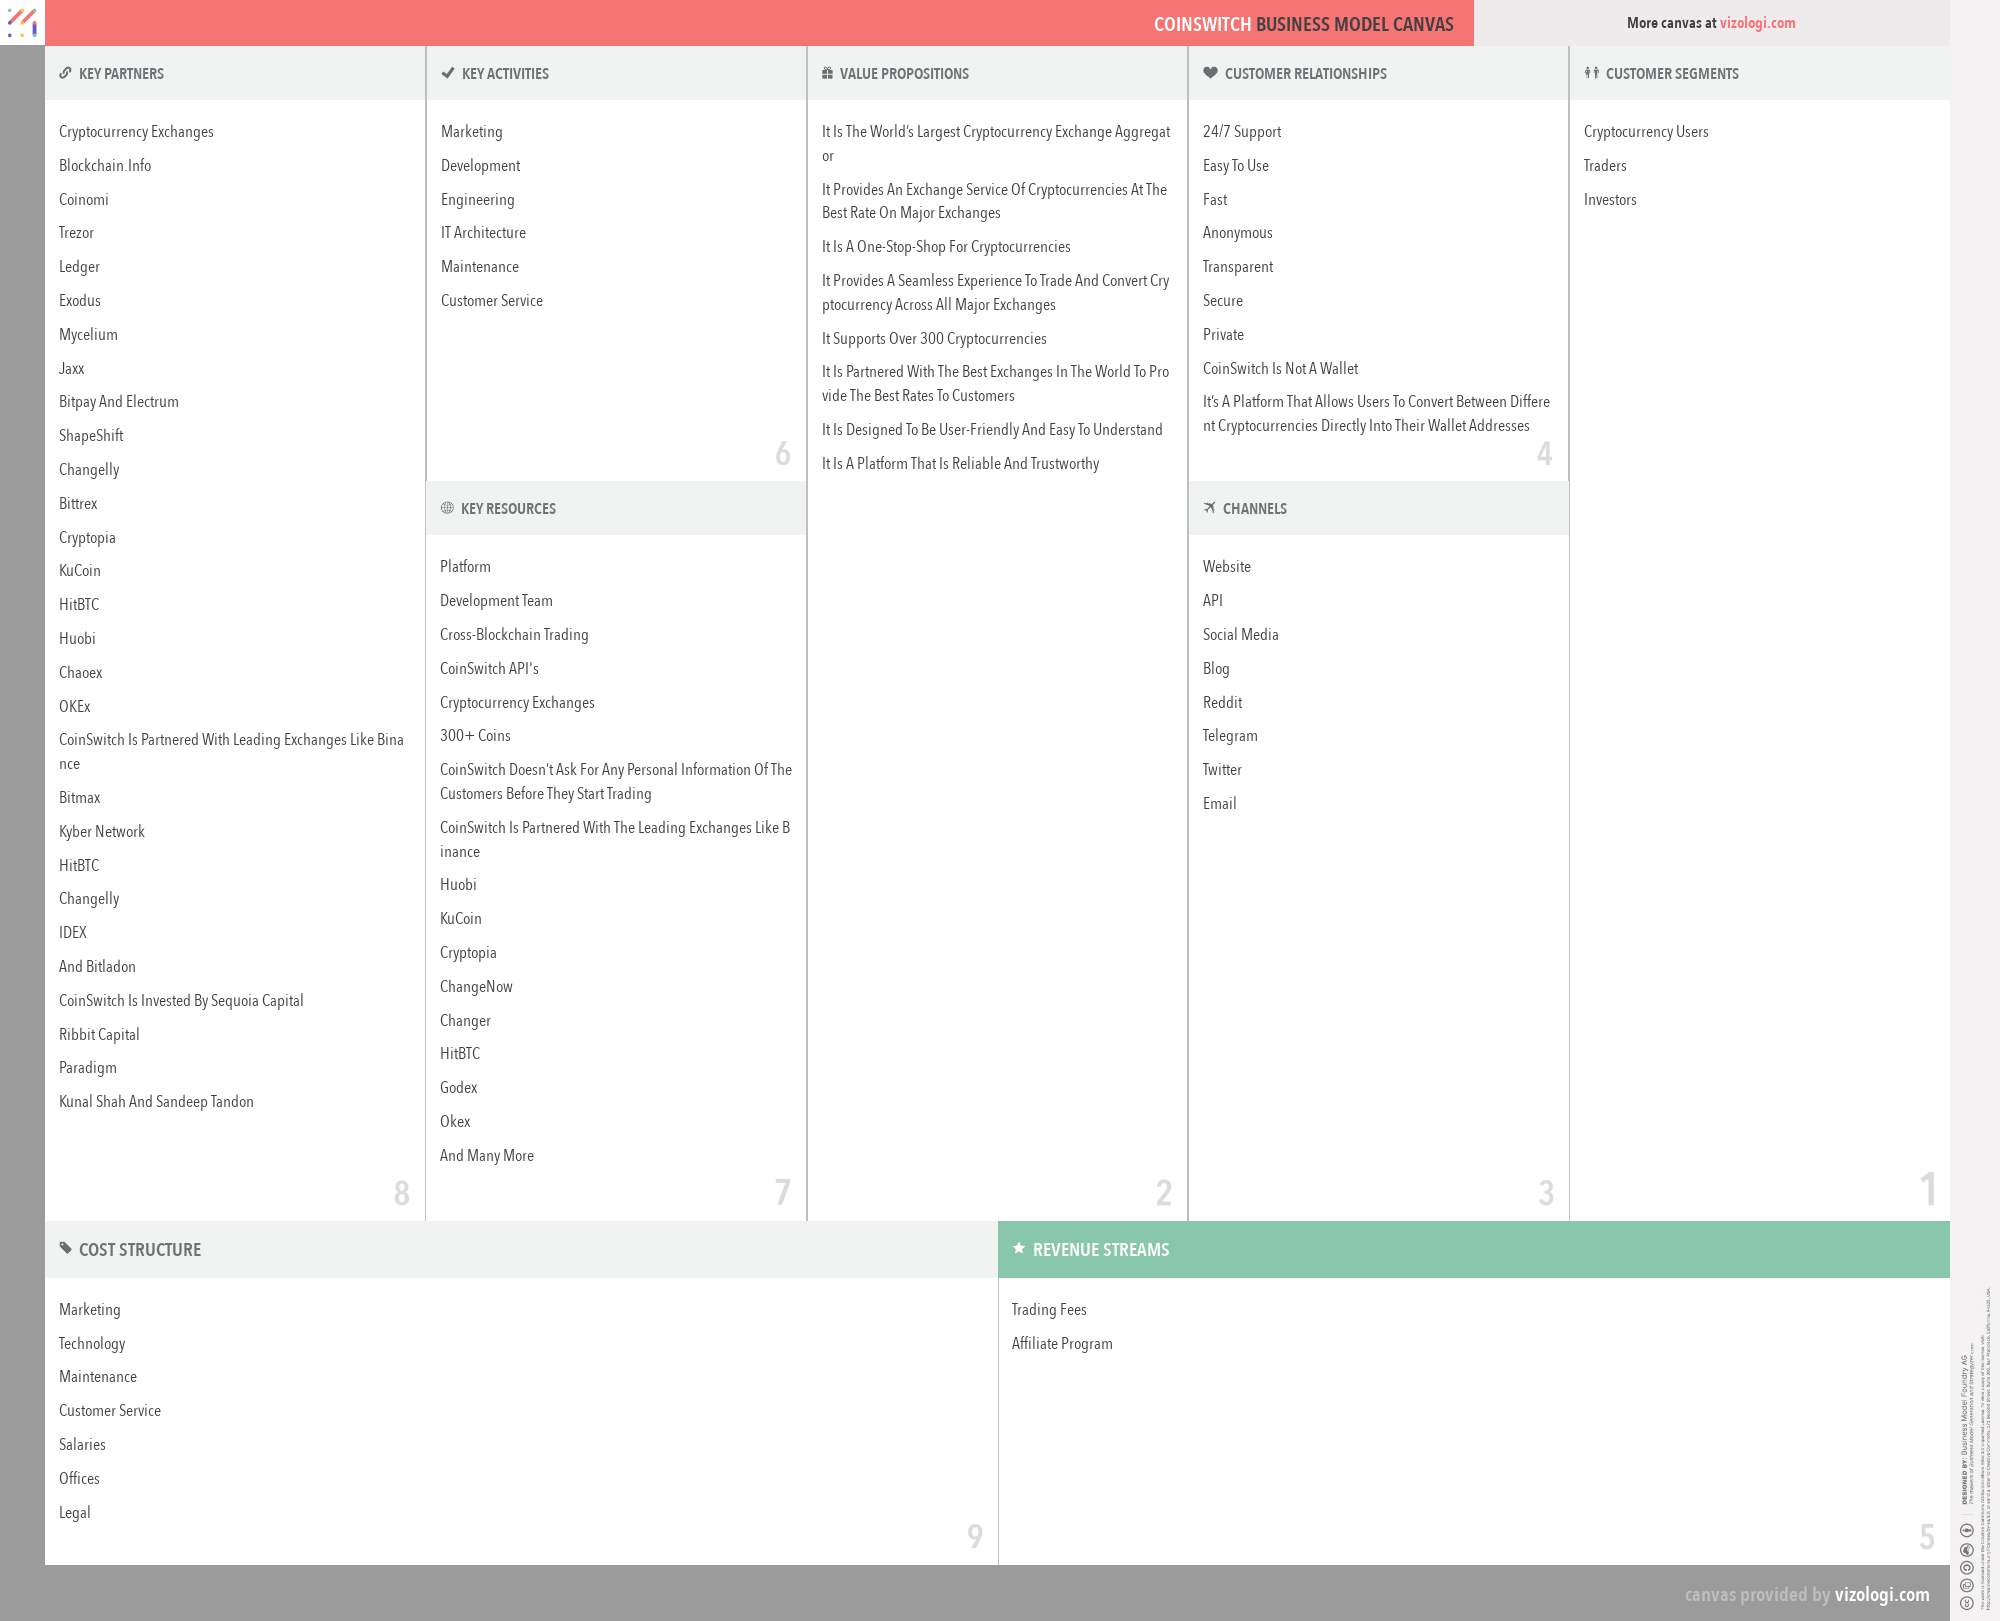Open the vizologi.com footer link
2000x1621 pixels.
coord(1881,1594)
